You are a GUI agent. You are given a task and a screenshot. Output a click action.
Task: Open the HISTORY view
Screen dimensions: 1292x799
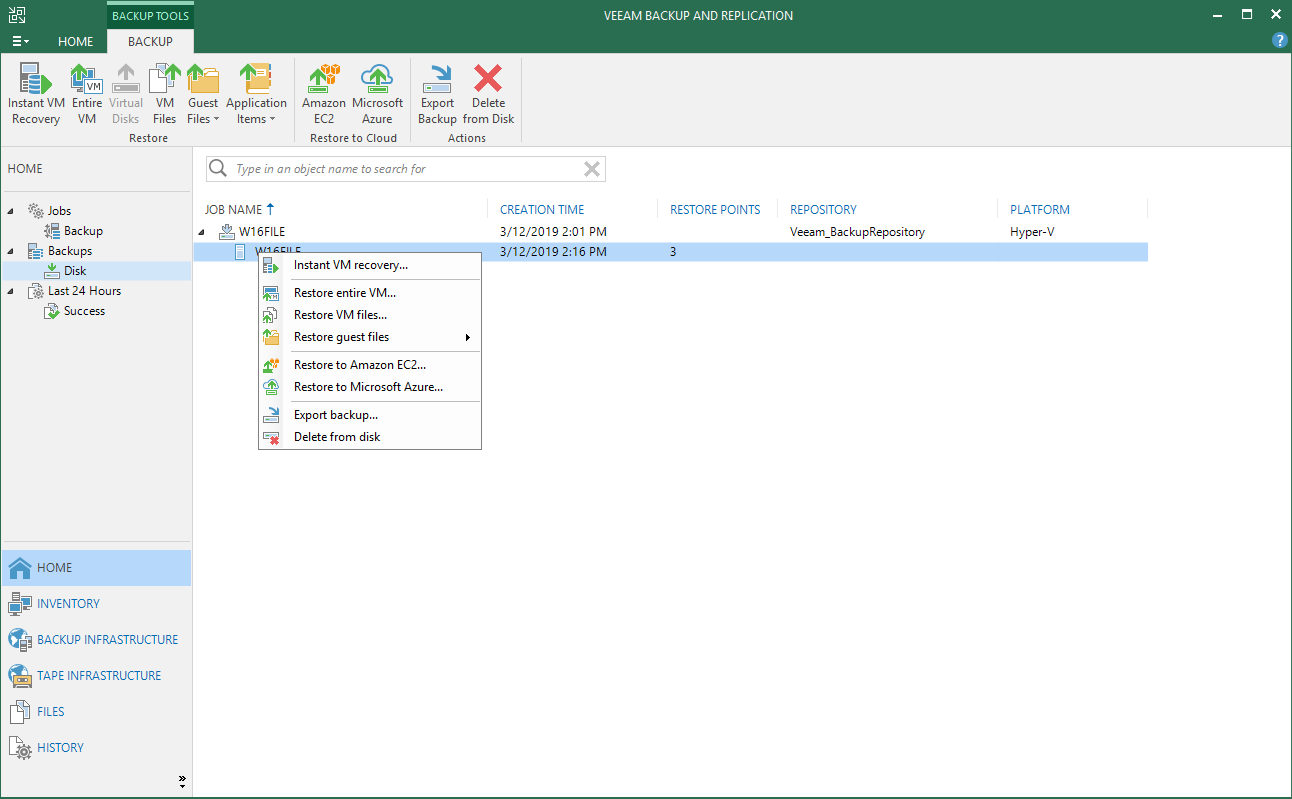[x=96, y=748]
